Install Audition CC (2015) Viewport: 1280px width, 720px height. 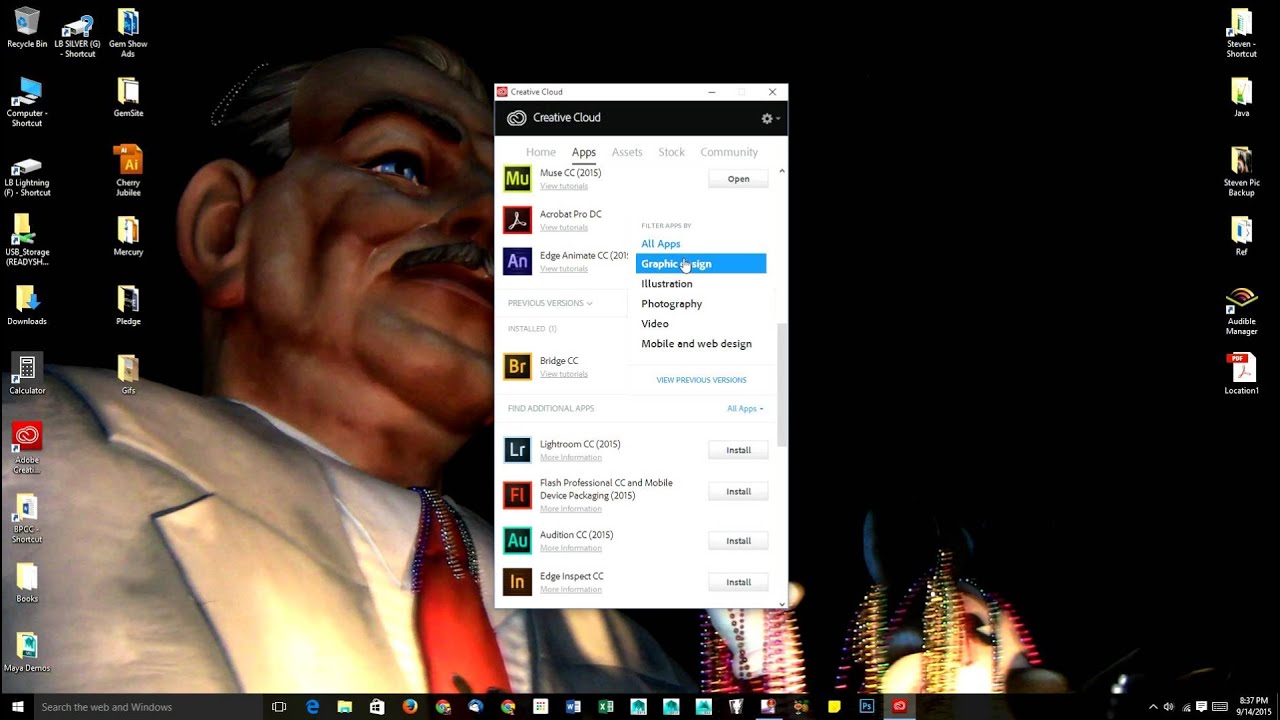(738, 541)
